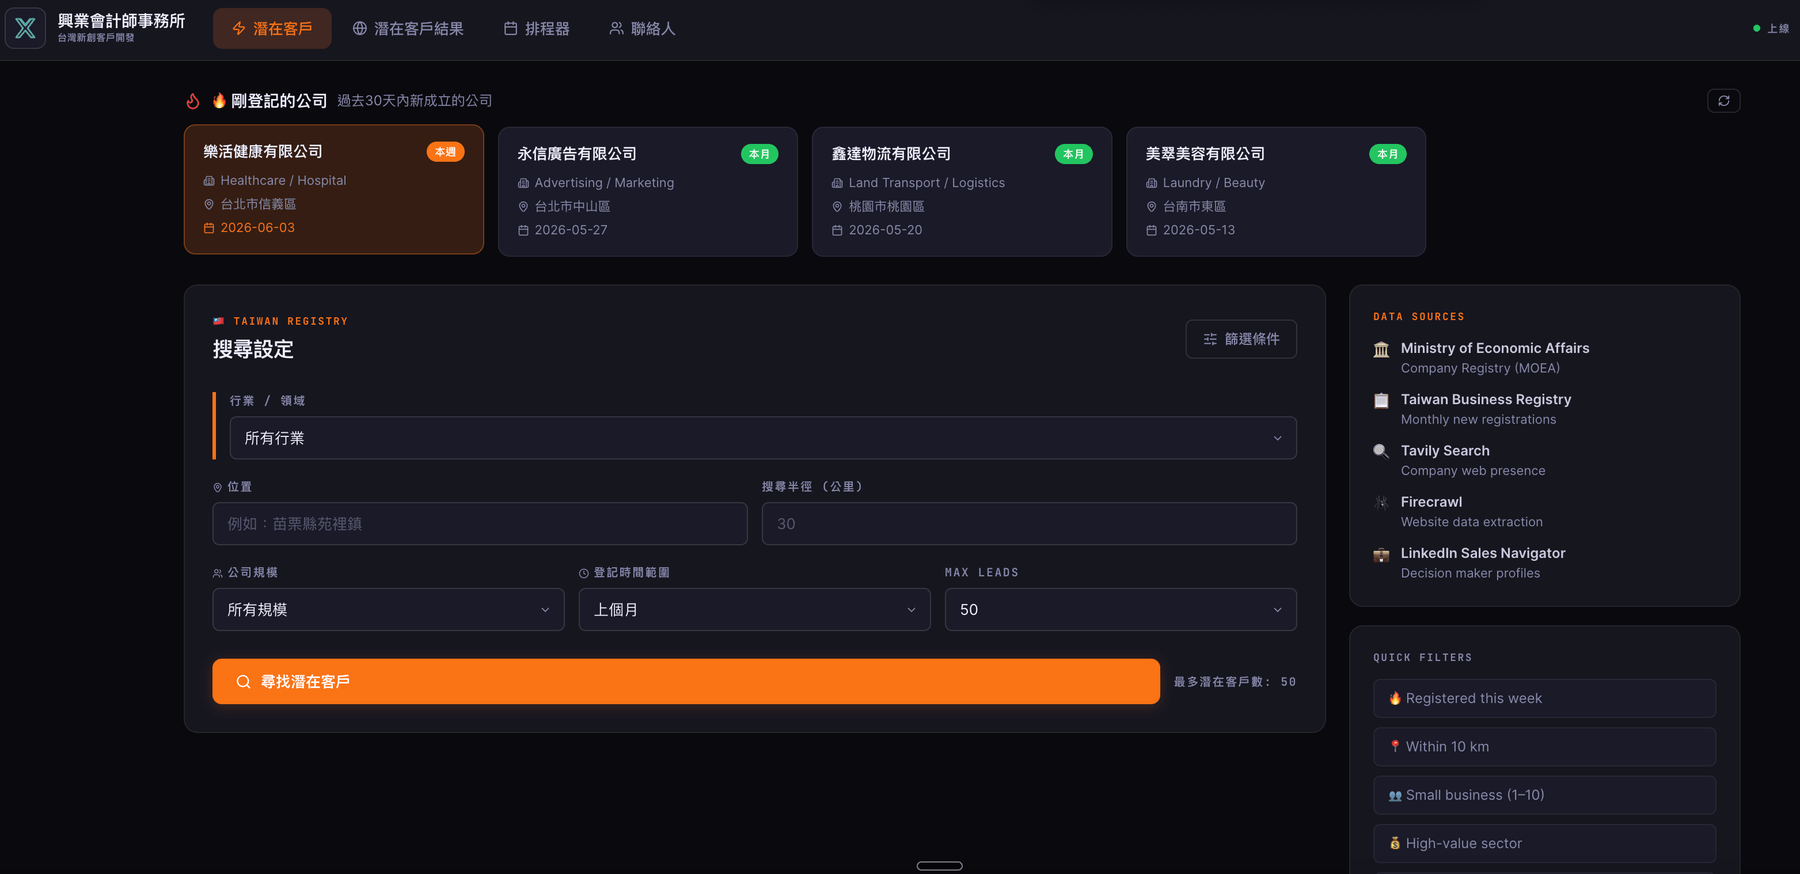The width and height of the screenshot is (1800, 874).
Task: Open 永信廣告有限公司 company card
Action: (x=648, y=192)
